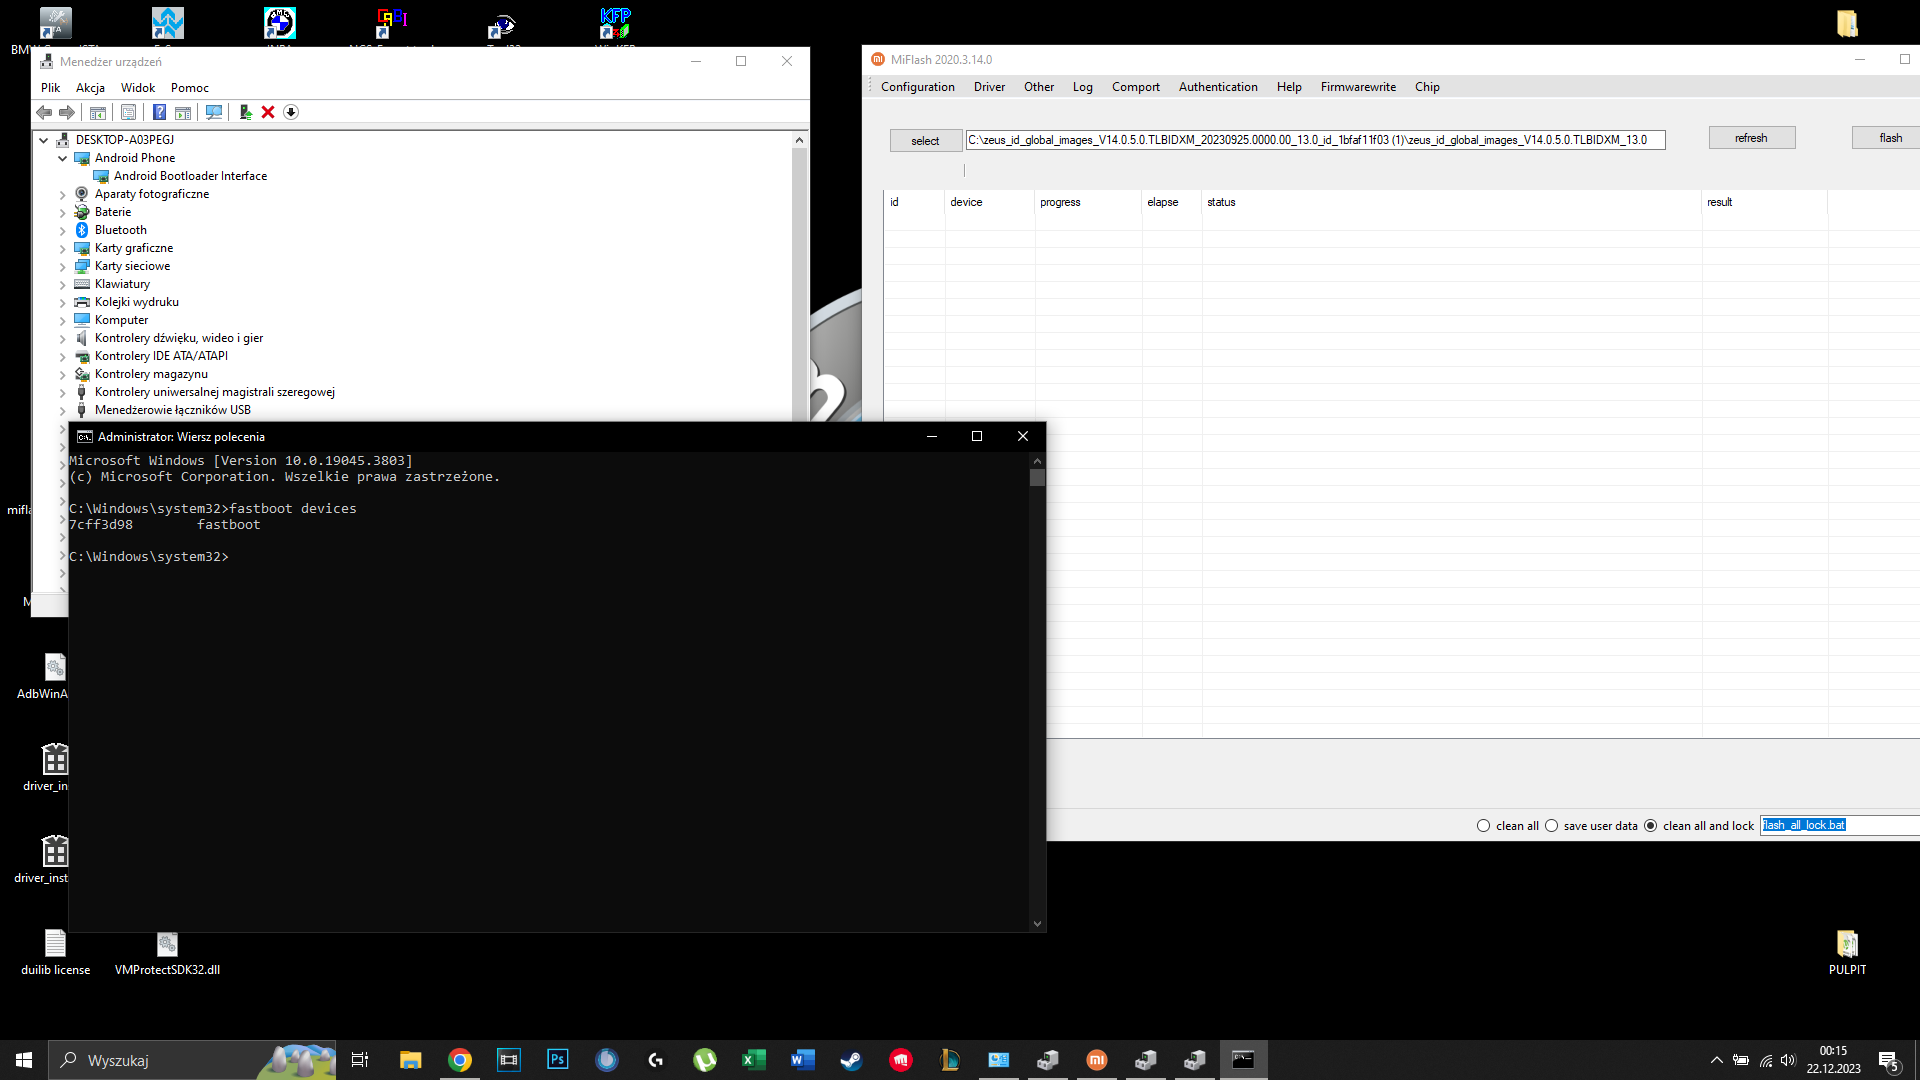Click the update driver toolbar icon
The height and width of the screenshot is (1080, 1920).
[245, 112]
